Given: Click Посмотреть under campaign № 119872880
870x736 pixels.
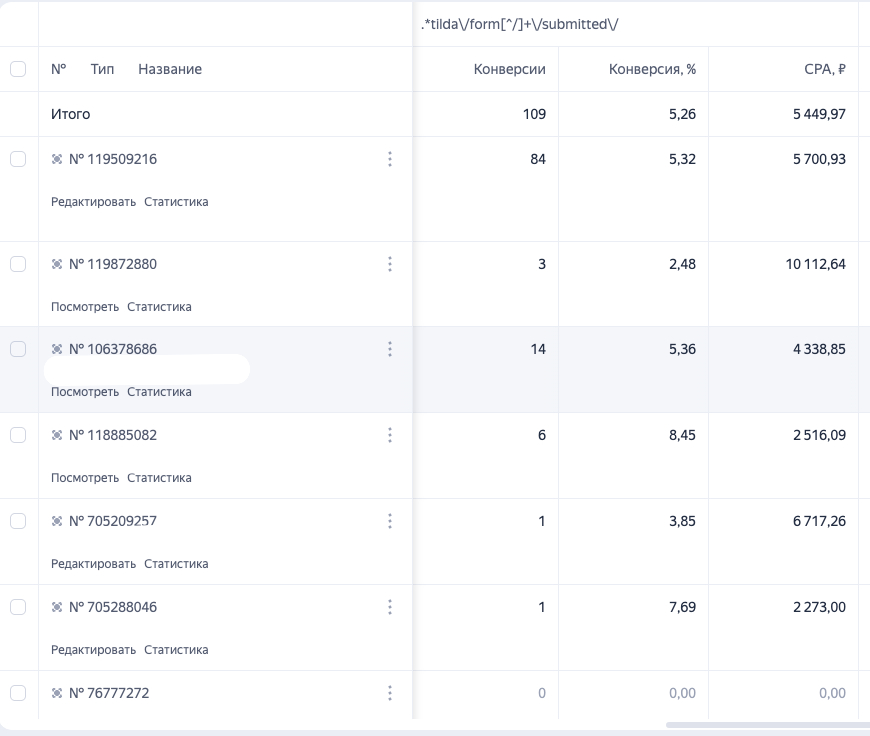Looking at the screenshot, I should pyautogui.click(x=85, y=307).
